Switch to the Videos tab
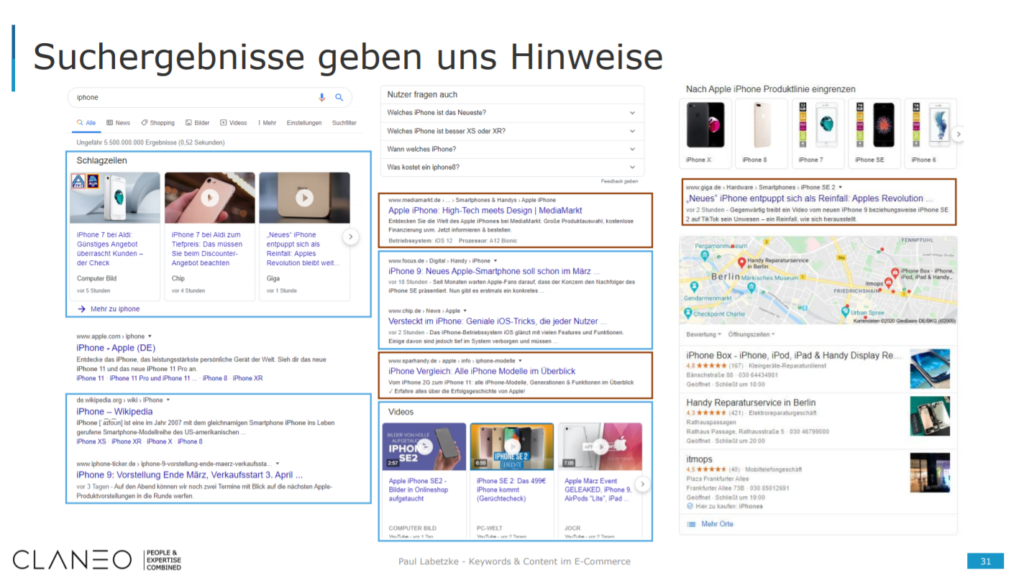The height and width of the screenshot is (575, 1024). point(233,123)
